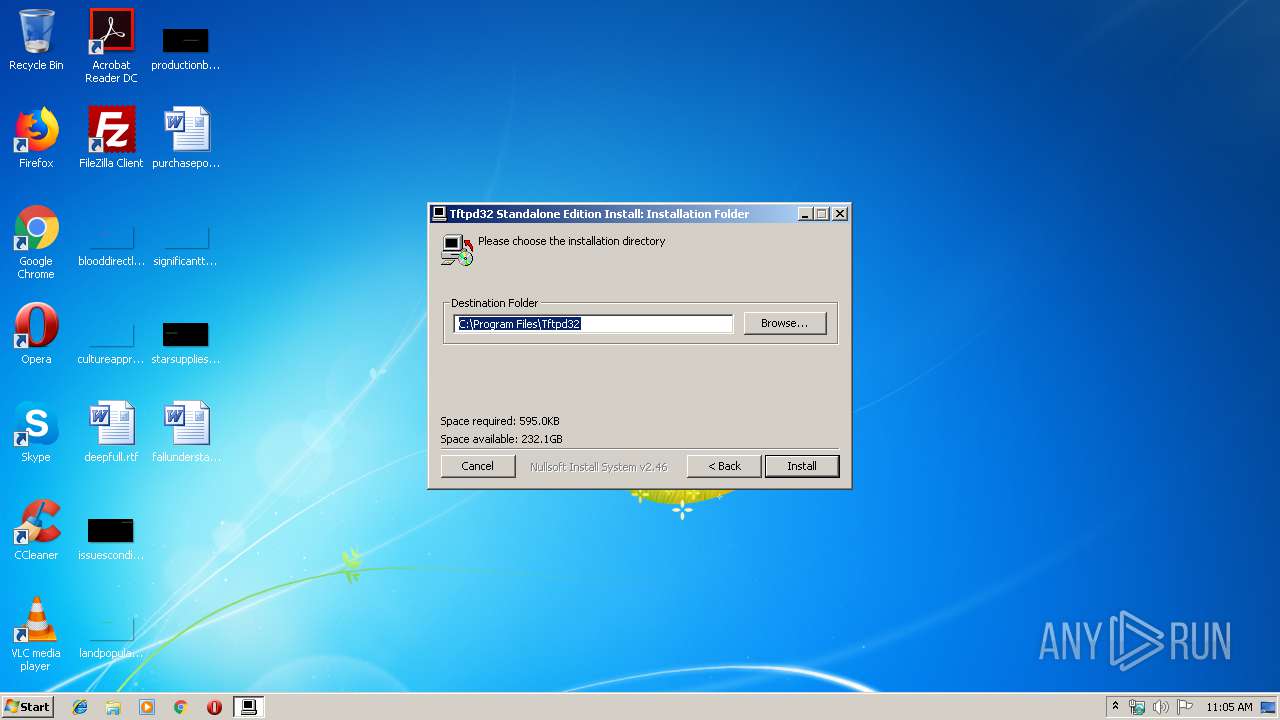Image resolution: width=1280 pixels, height=720 pixels.
Task: Show hidden system tray icons arrow
Action: coord(1115,707)
